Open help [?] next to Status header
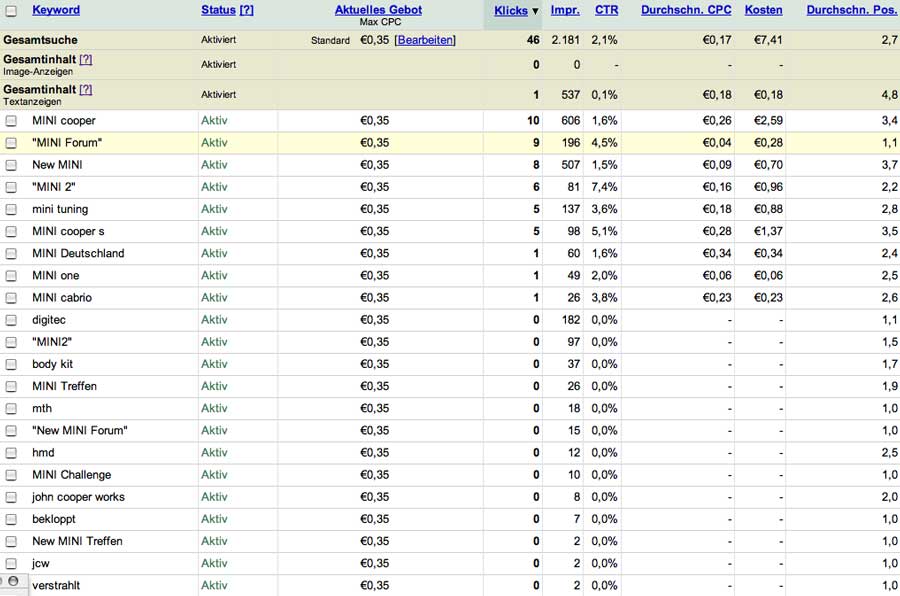900x596 pixels. [x=246, y=10]
